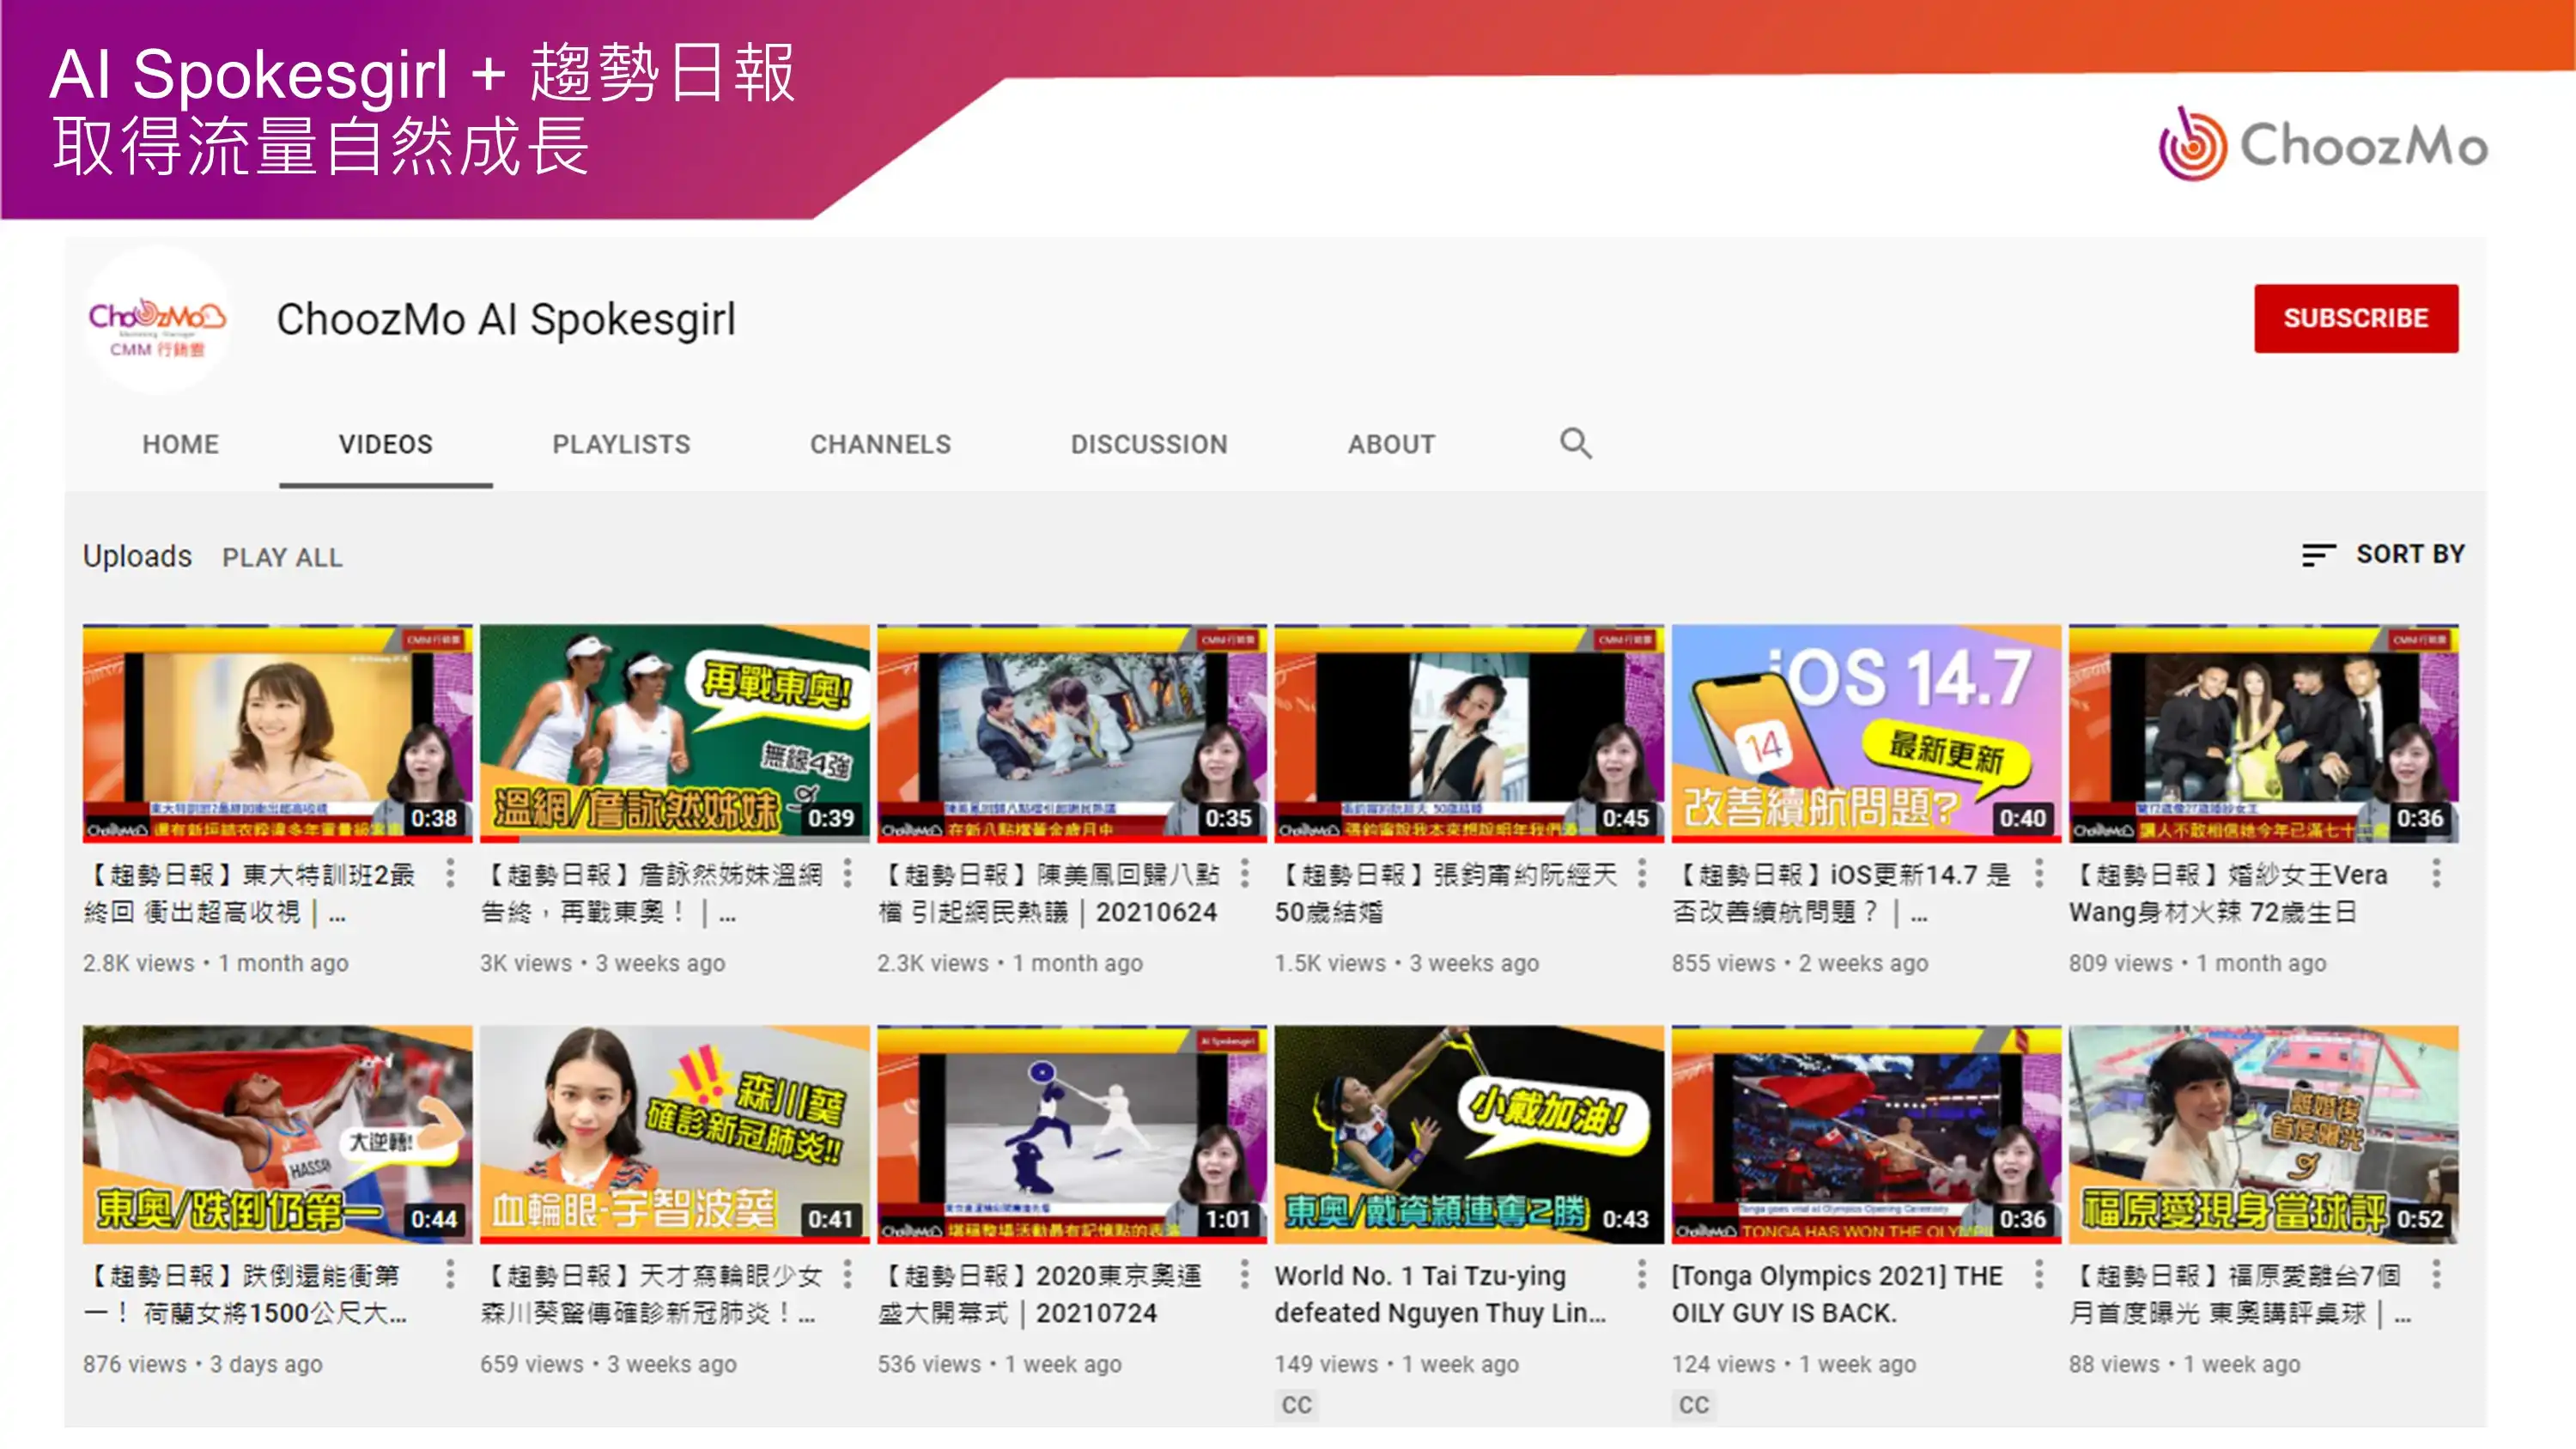Click the ChoozMo channel avatar

(x=157, y=321)
